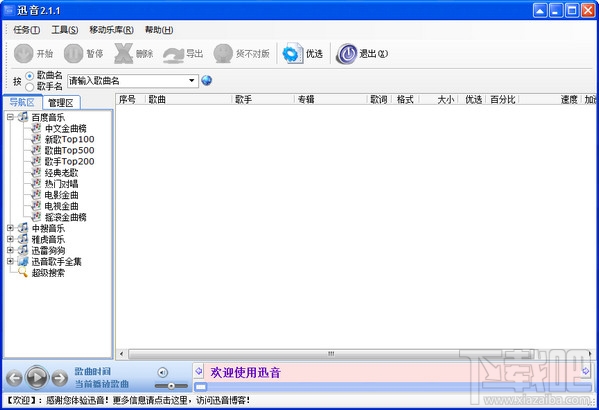The width and height of the screenshot is (599, 410).
Task: Click the 百度音乐 music note icon
Action: pos(23,117)
